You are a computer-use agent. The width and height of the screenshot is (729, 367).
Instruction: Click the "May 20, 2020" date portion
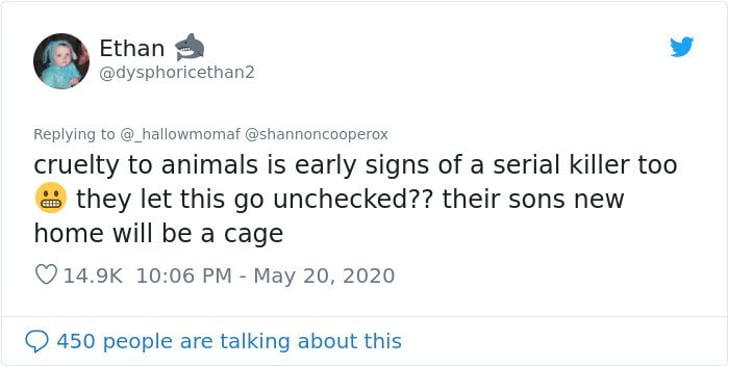click(x=324, y=275)
